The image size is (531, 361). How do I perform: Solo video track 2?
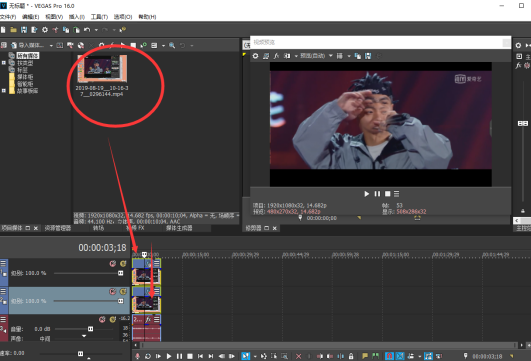pos(123,292)
